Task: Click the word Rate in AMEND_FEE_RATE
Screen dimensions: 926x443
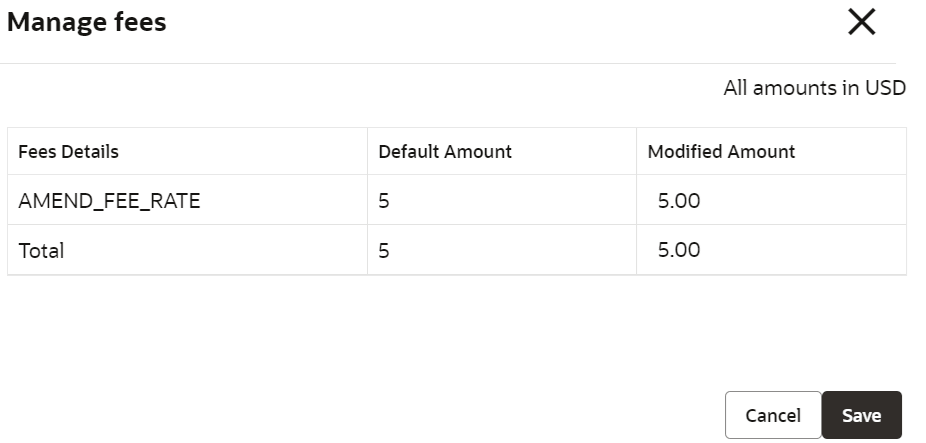Action: tap(176, 201)
